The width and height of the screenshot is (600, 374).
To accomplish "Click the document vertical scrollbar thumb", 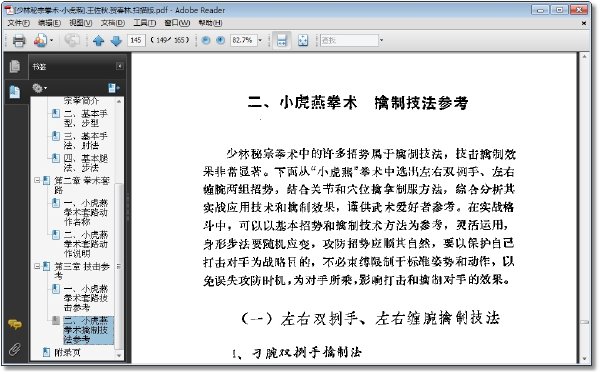I will 584,322.
